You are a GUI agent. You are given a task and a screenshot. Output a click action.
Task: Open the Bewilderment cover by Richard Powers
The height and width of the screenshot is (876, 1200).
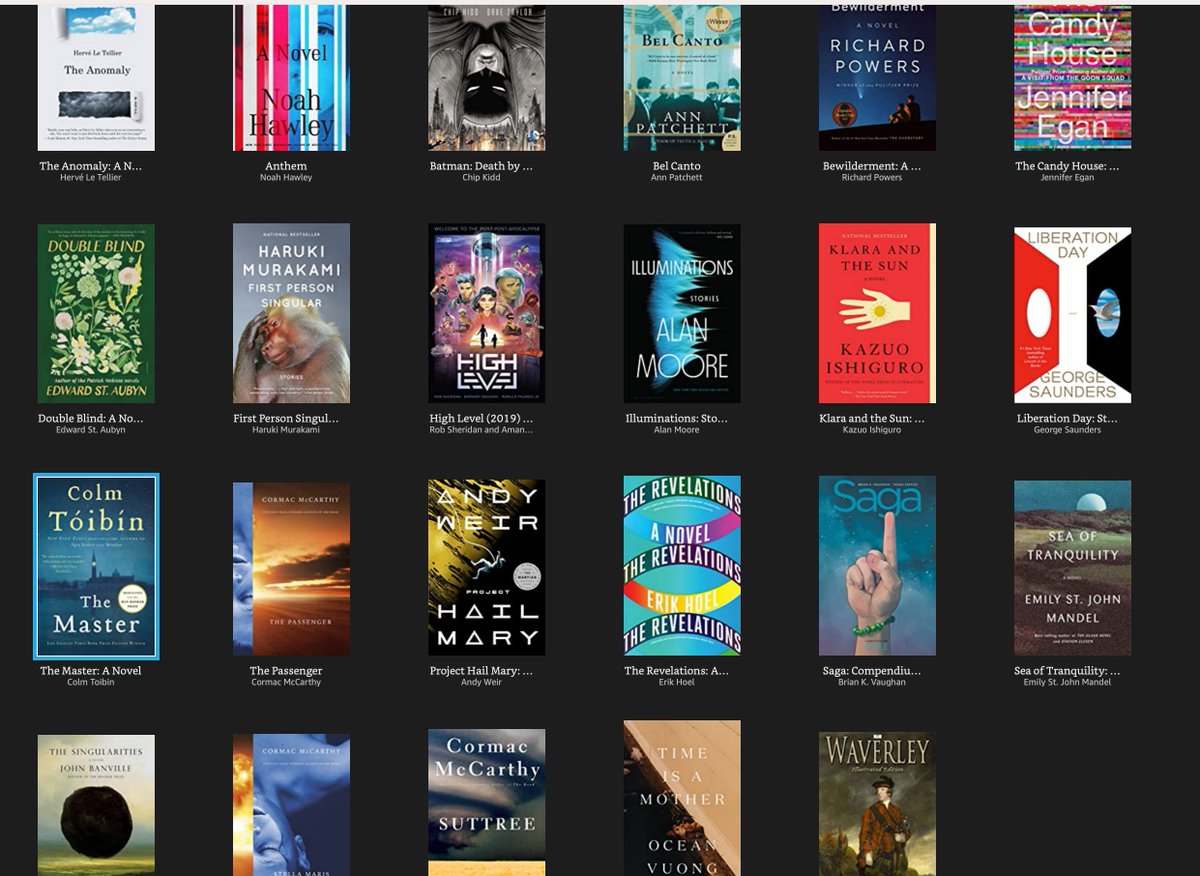(877, 78)
